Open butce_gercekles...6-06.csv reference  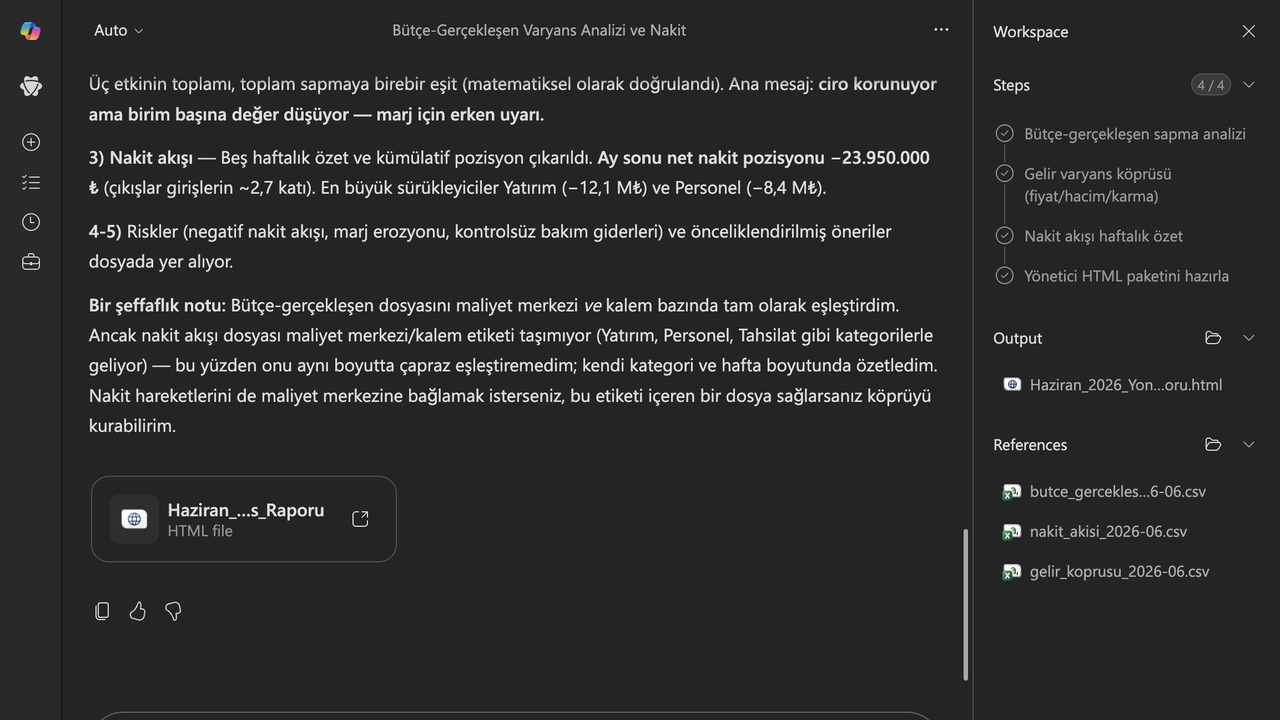[1118, 492]
